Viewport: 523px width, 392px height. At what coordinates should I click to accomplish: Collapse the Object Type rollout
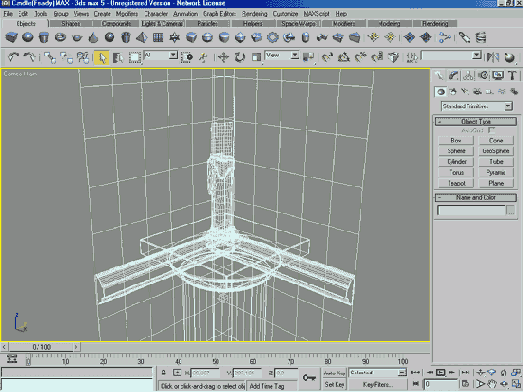(476, 121)
